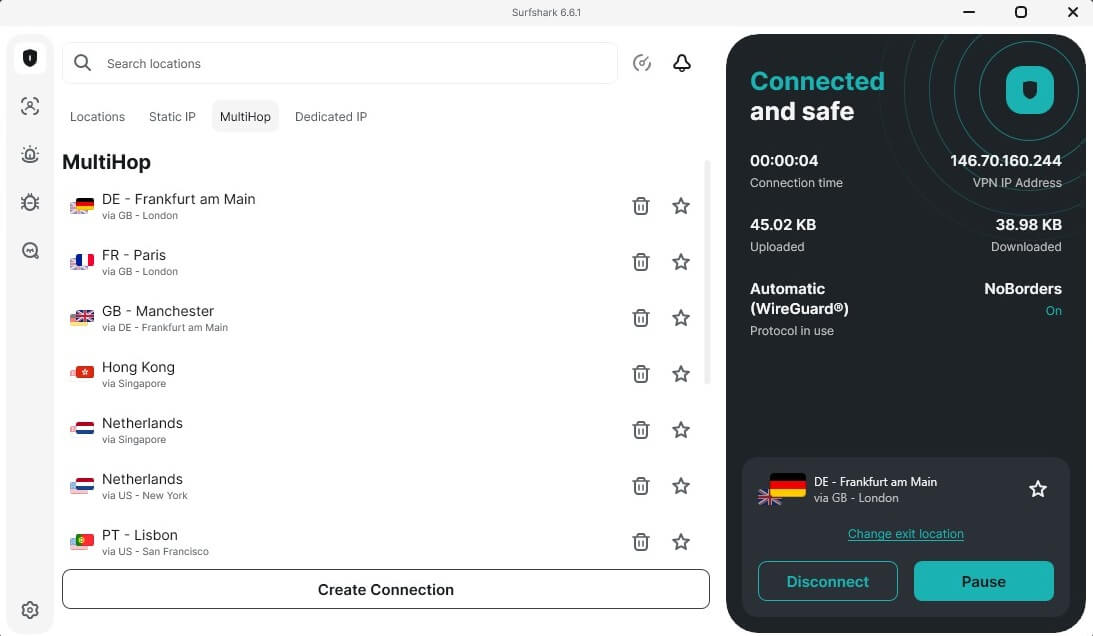Disconnect the active VPN connection
The width and height of the screenshot is (1093, 636).
pos(827,581)
